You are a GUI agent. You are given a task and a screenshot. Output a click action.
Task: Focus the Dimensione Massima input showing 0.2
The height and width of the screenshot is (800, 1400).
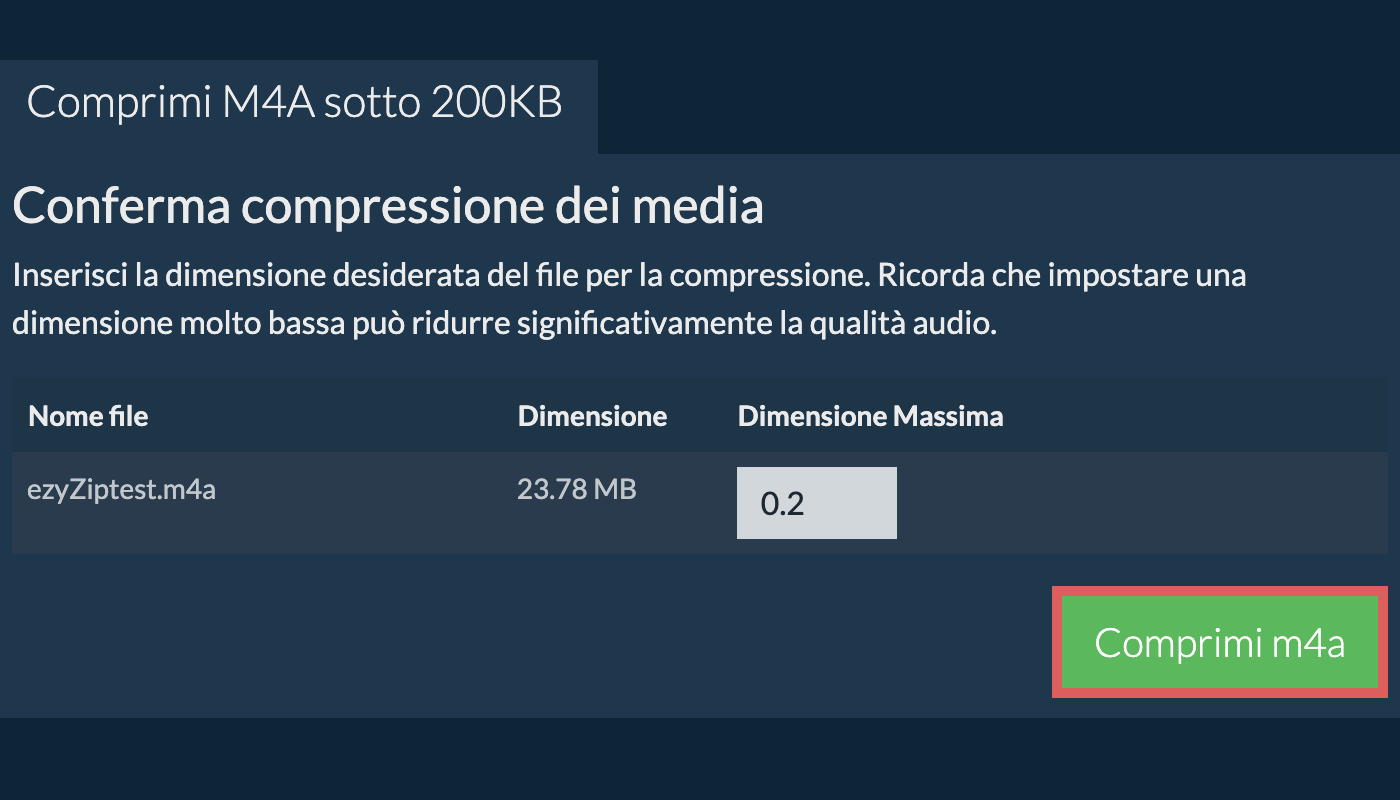(816, 503)
